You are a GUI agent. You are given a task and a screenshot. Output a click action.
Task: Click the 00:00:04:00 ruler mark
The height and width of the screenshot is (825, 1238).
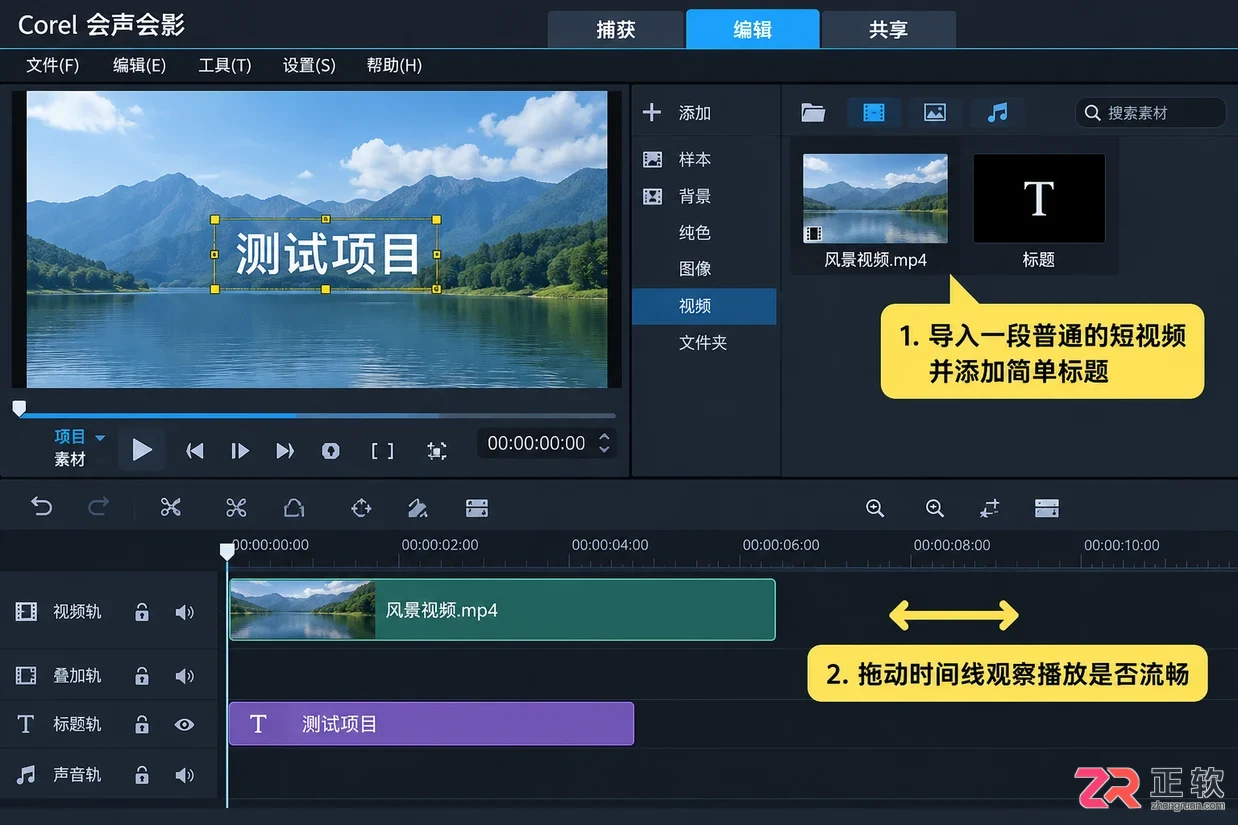pos(610,545)
